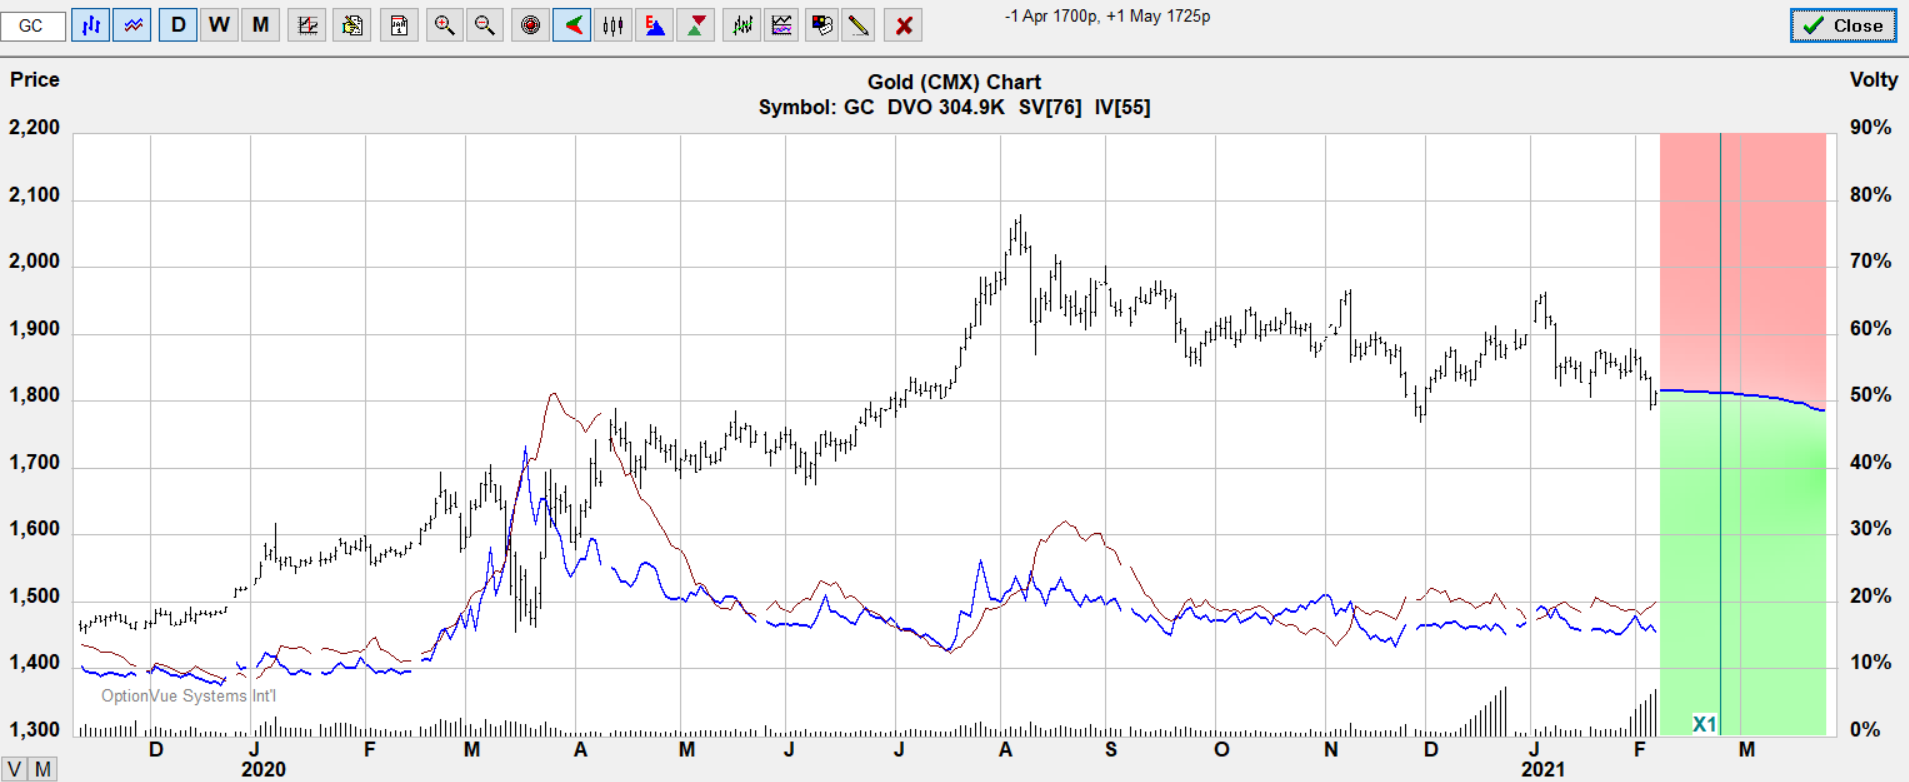
Task: Open the calendar date icon
Action: click(x=399, y=26)
